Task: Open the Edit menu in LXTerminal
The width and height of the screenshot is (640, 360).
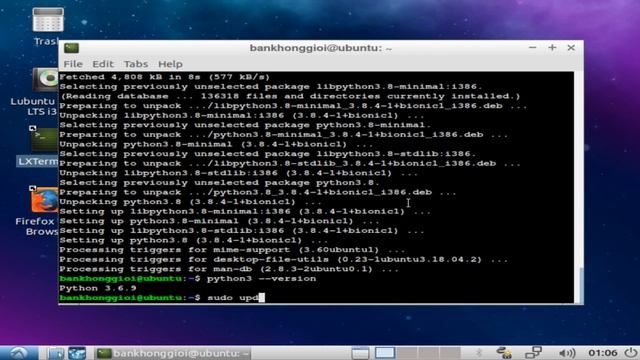Action: tap(102, 64)
